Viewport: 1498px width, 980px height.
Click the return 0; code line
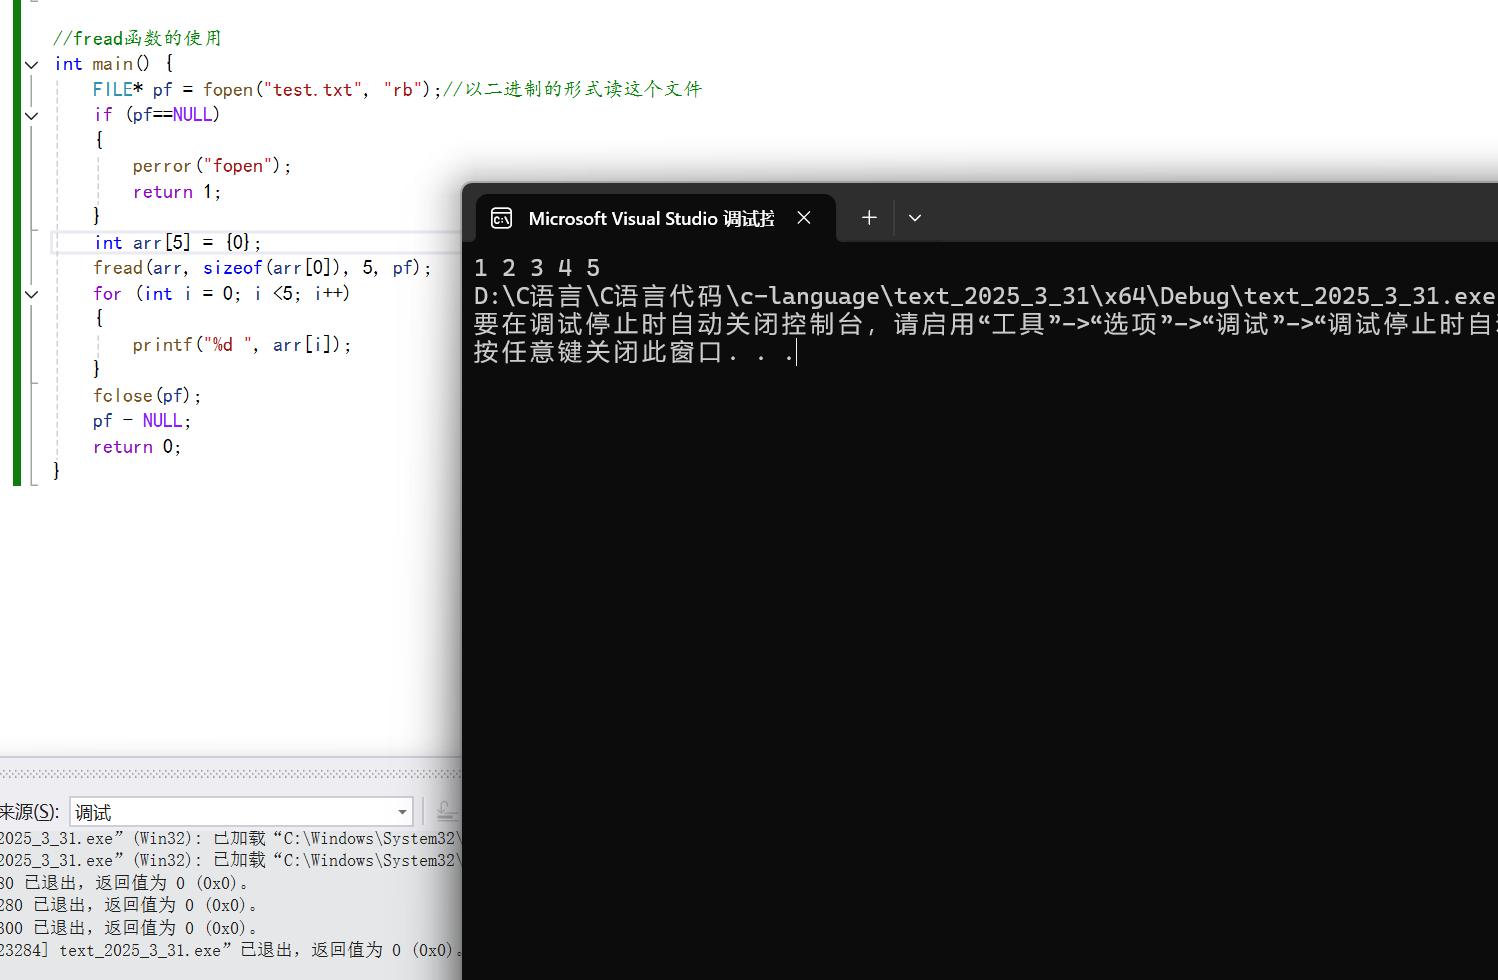137,447
